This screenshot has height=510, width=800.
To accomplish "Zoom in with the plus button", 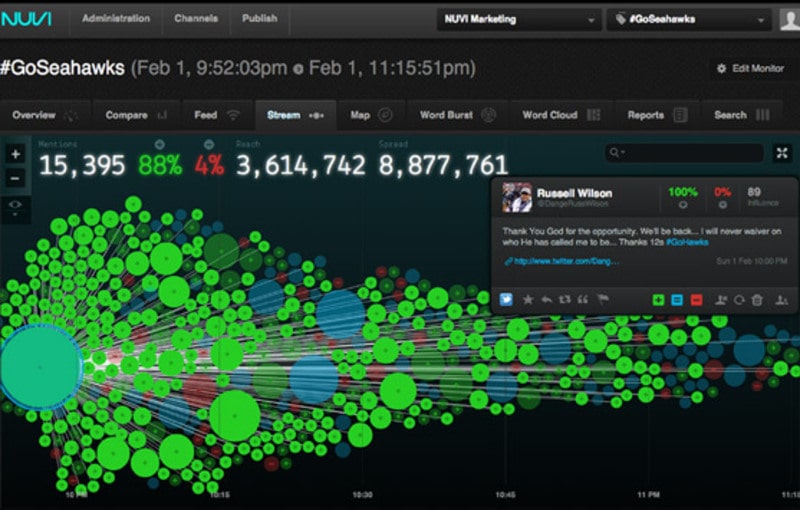I will click(15, 154).
